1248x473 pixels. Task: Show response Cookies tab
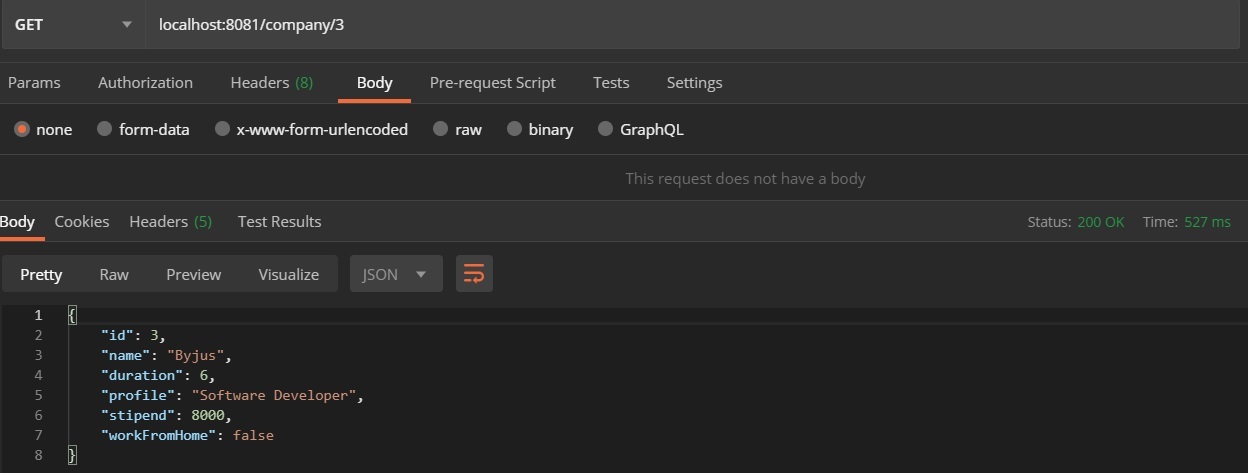82,222
